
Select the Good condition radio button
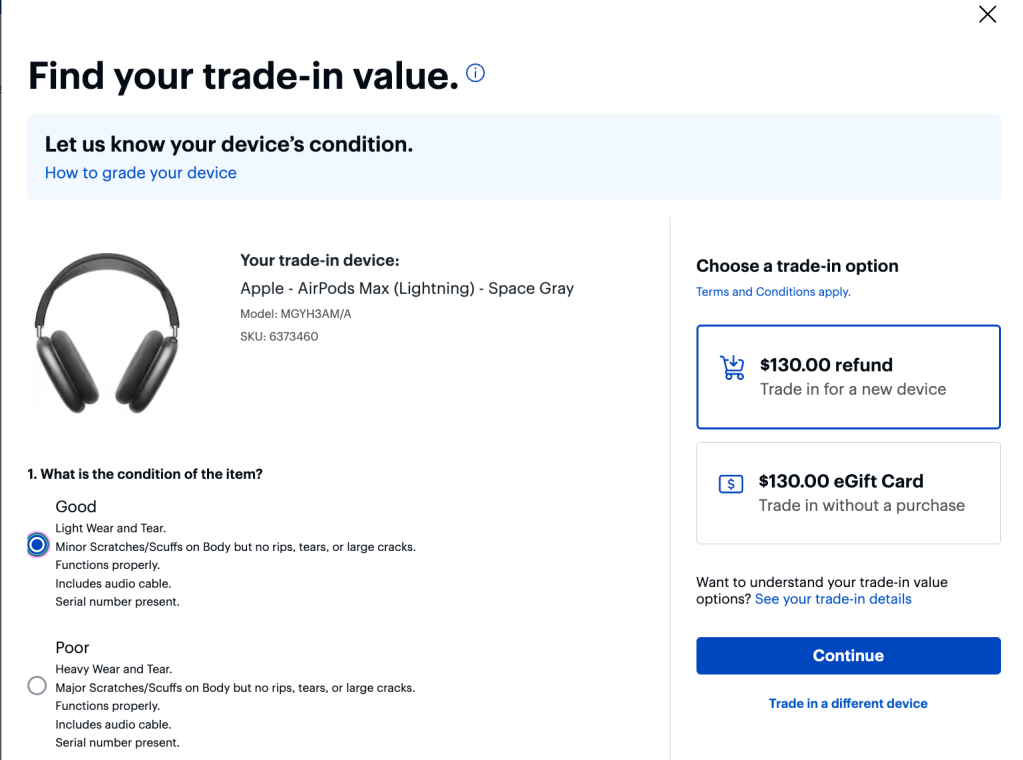[37, 544]
